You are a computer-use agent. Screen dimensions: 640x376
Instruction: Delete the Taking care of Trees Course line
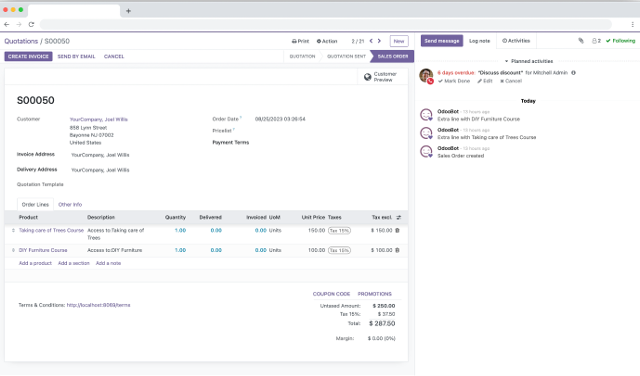click(x=398, y=230)
